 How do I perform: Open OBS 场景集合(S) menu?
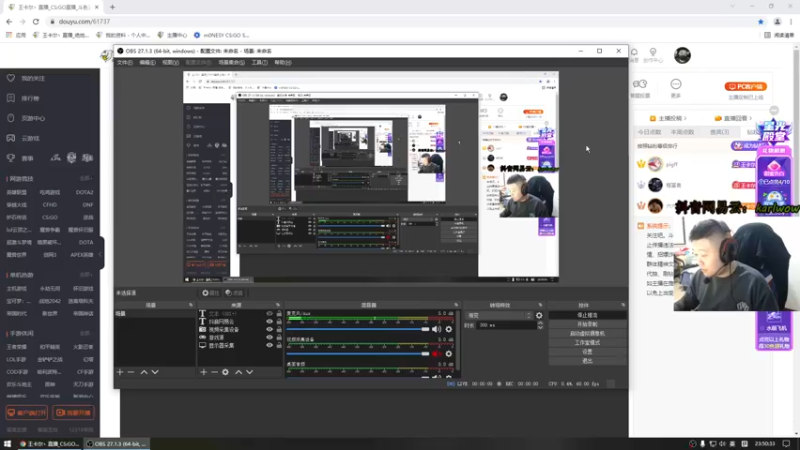pyautogui.click(x=232, y=63)
